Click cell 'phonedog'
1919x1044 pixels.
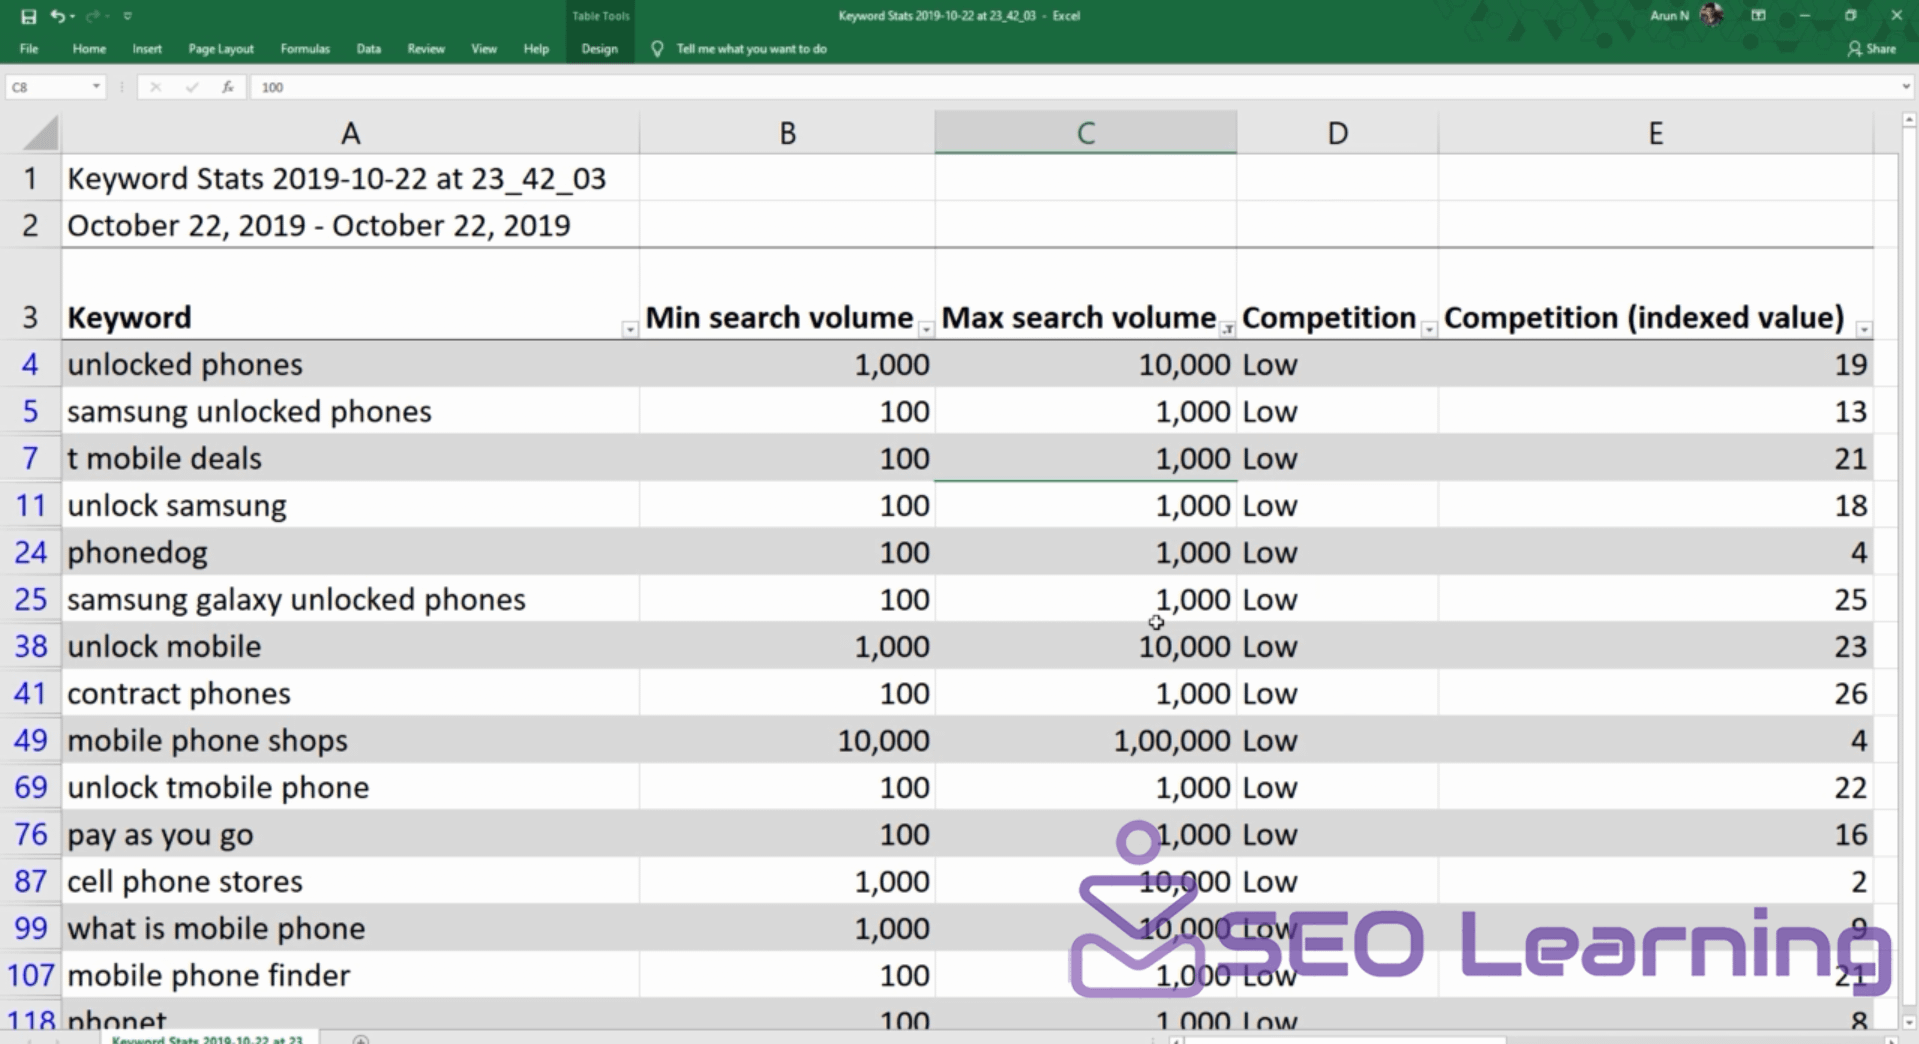pos(350,552)
